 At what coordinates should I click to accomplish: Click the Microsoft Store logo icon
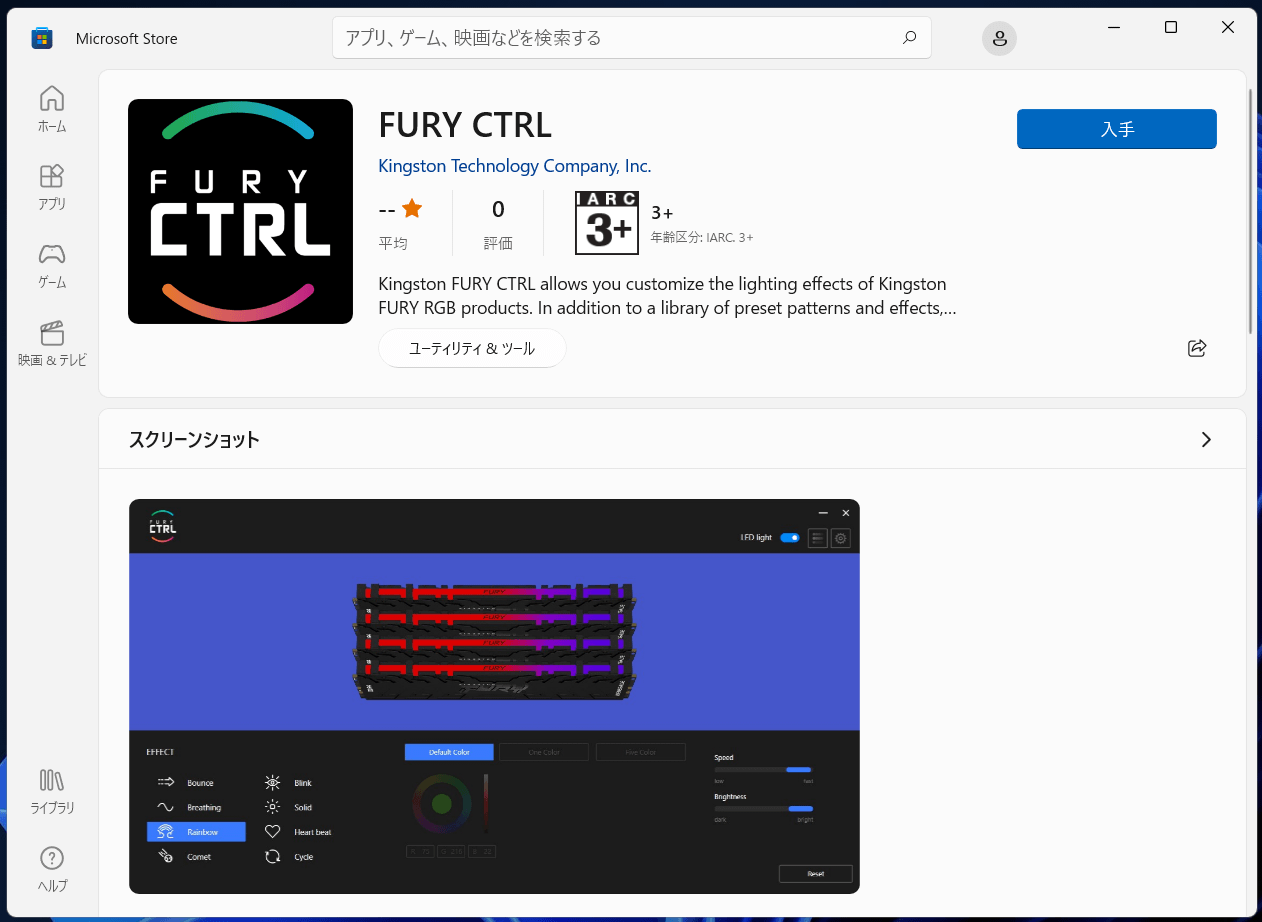click(x=42, y=39)
